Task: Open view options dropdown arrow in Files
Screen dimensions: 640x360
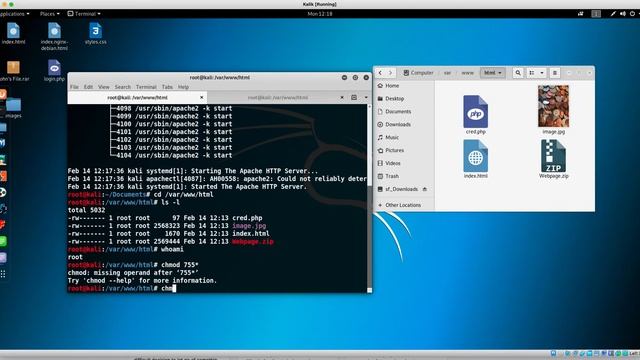Action: point(542,73)
